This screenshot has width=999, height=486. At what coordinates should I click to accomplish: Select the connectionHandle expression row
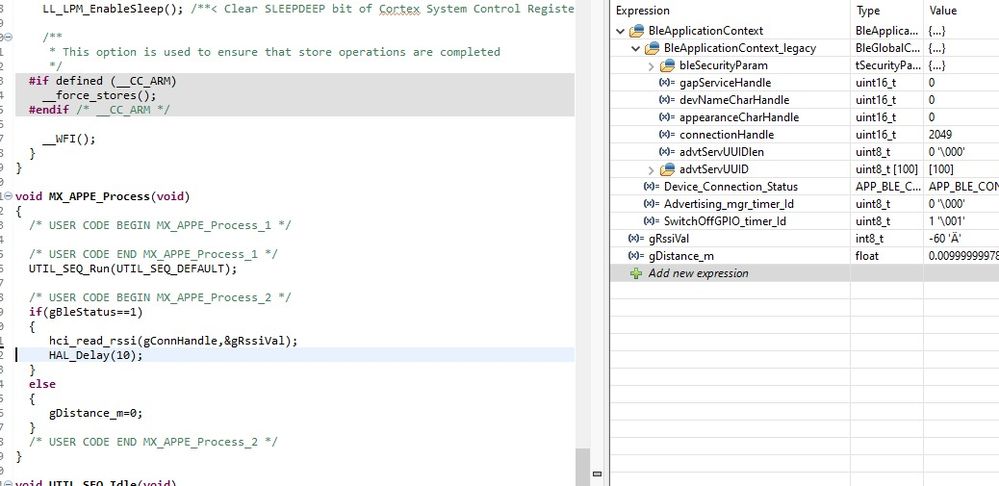[x=804, y=134]
